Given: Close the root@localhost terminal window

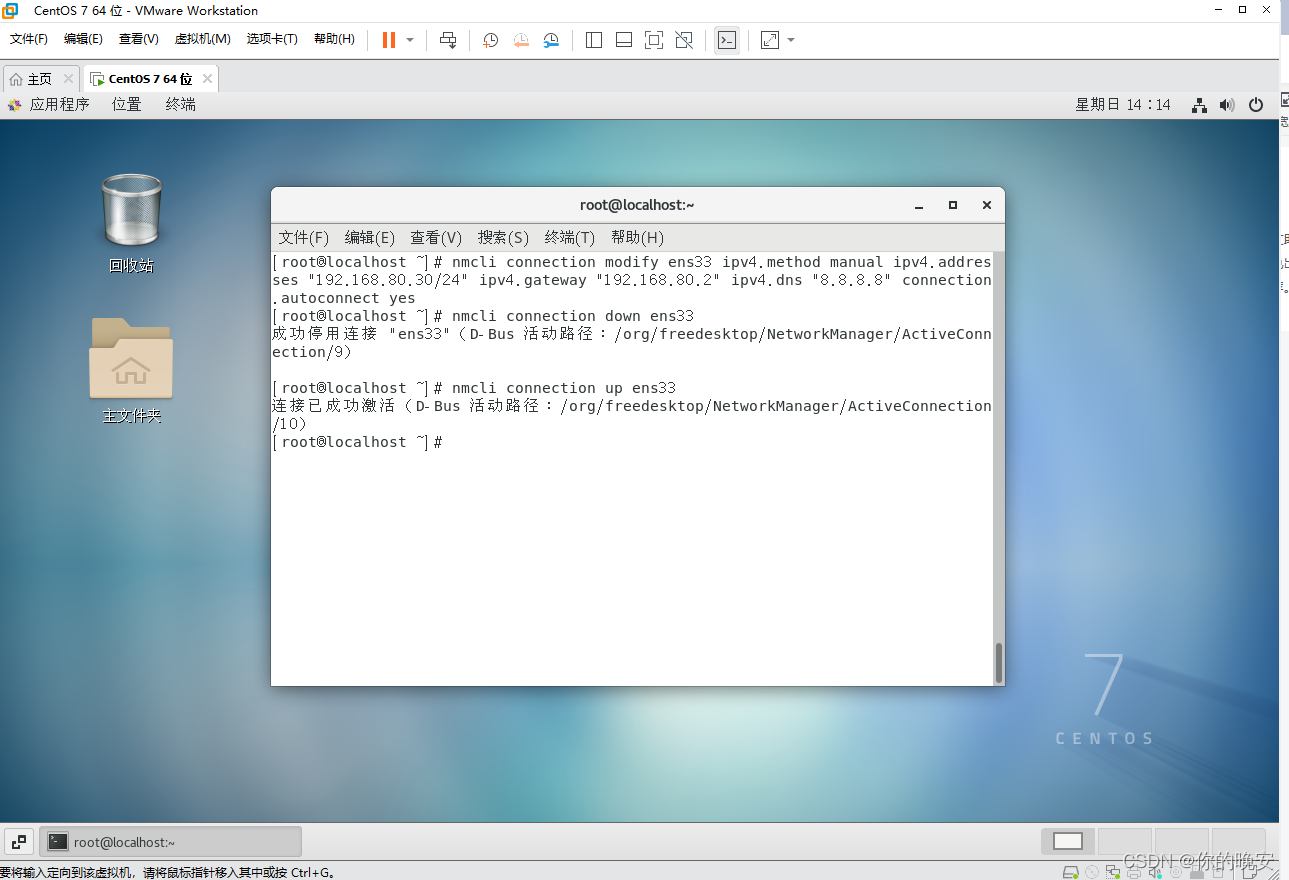Looking at the screenshot, I should click(x=986, y=205).
